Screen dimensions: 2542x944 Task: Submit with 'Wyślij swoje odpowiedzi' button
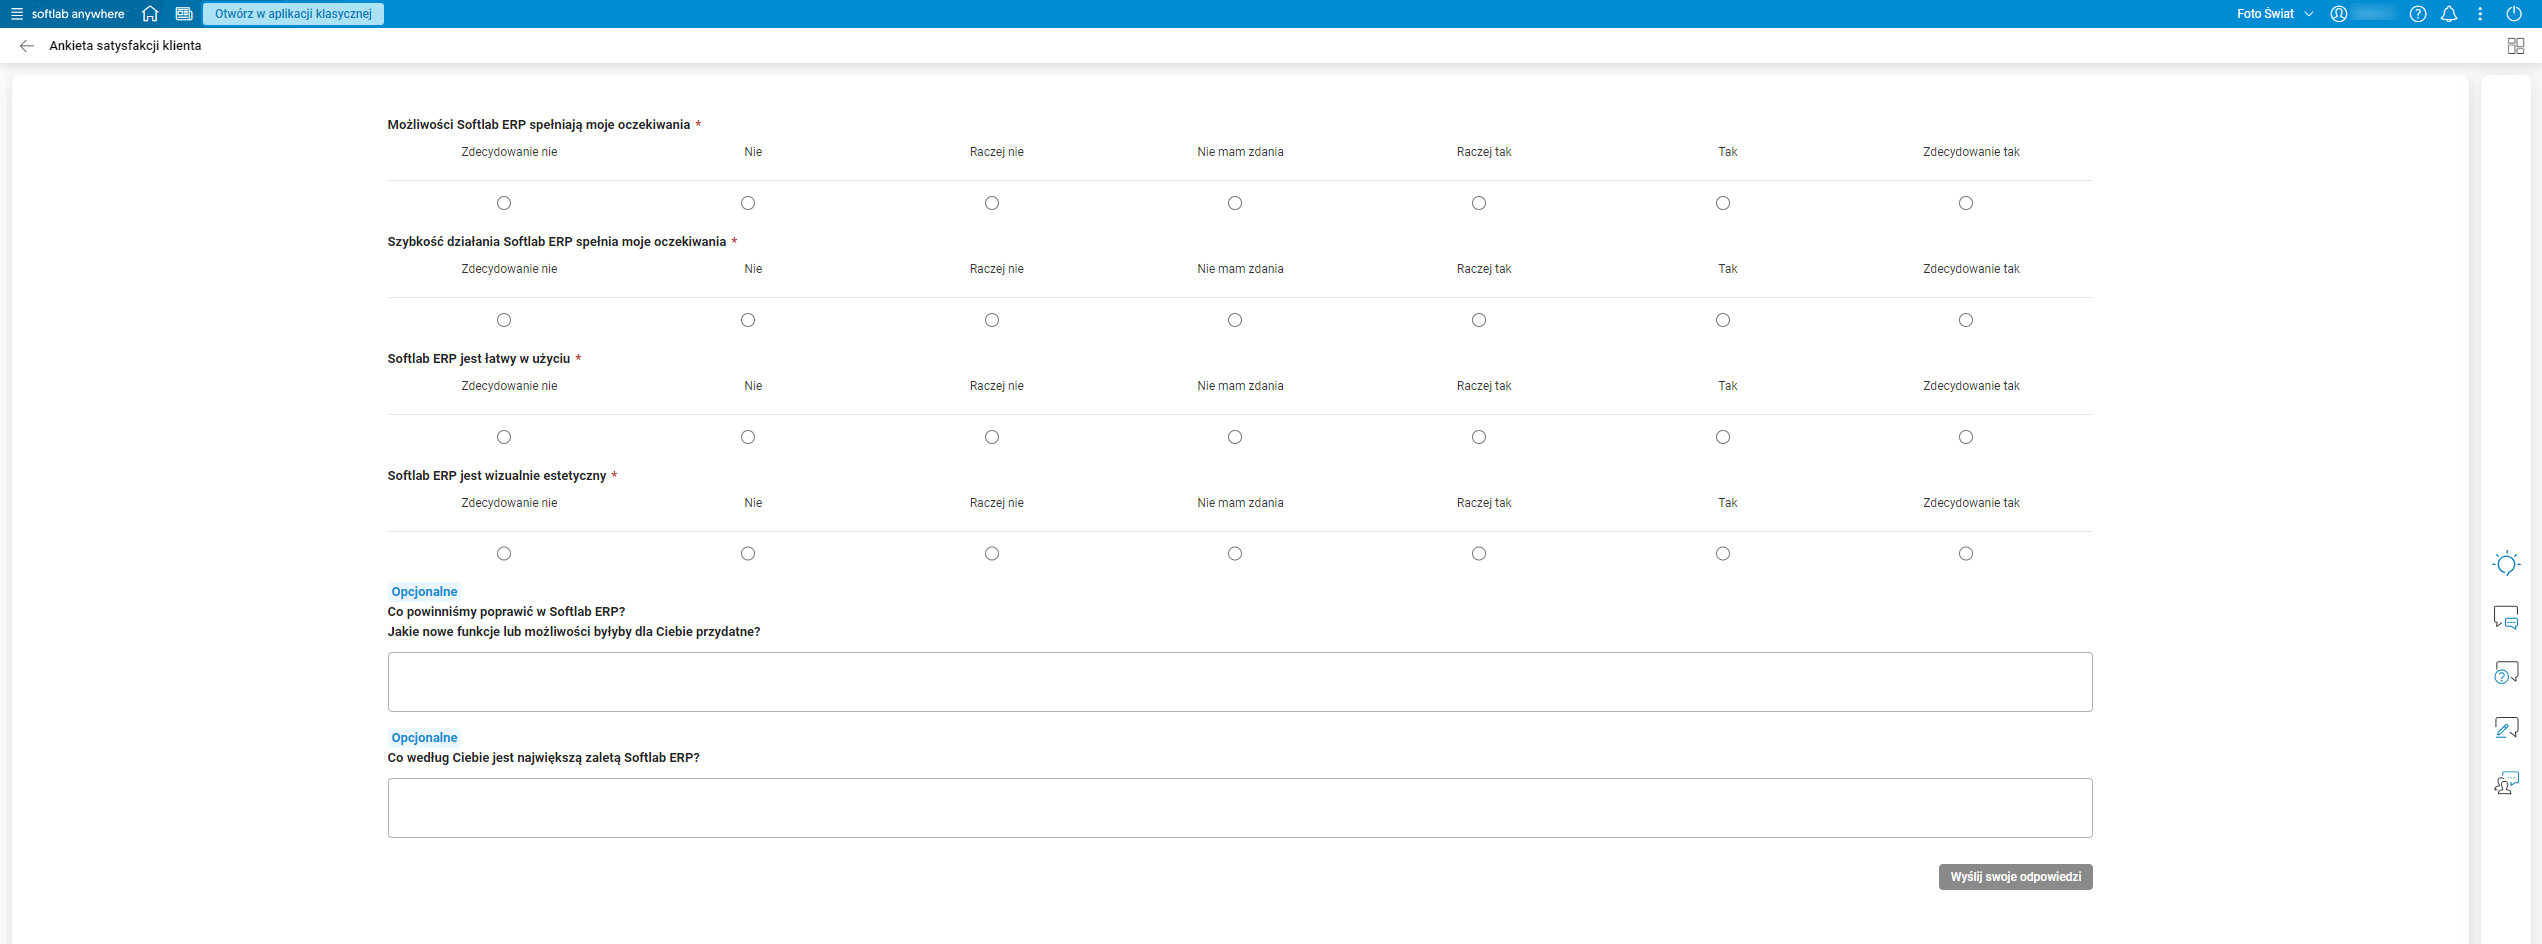pyautogui.click(x=2016, y=877)
